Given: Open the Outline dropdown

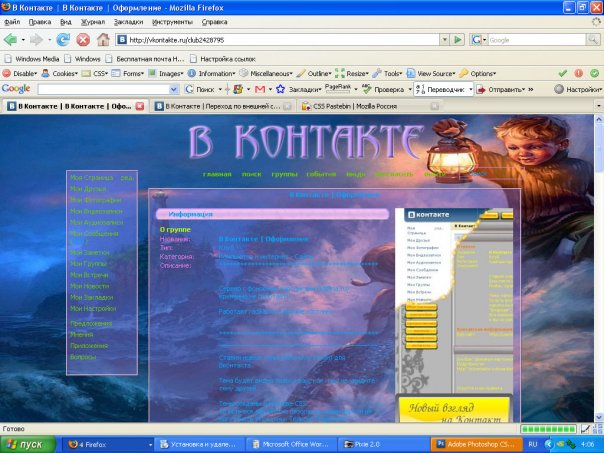Looking at the screenshot, I should [x=314, y=73].
